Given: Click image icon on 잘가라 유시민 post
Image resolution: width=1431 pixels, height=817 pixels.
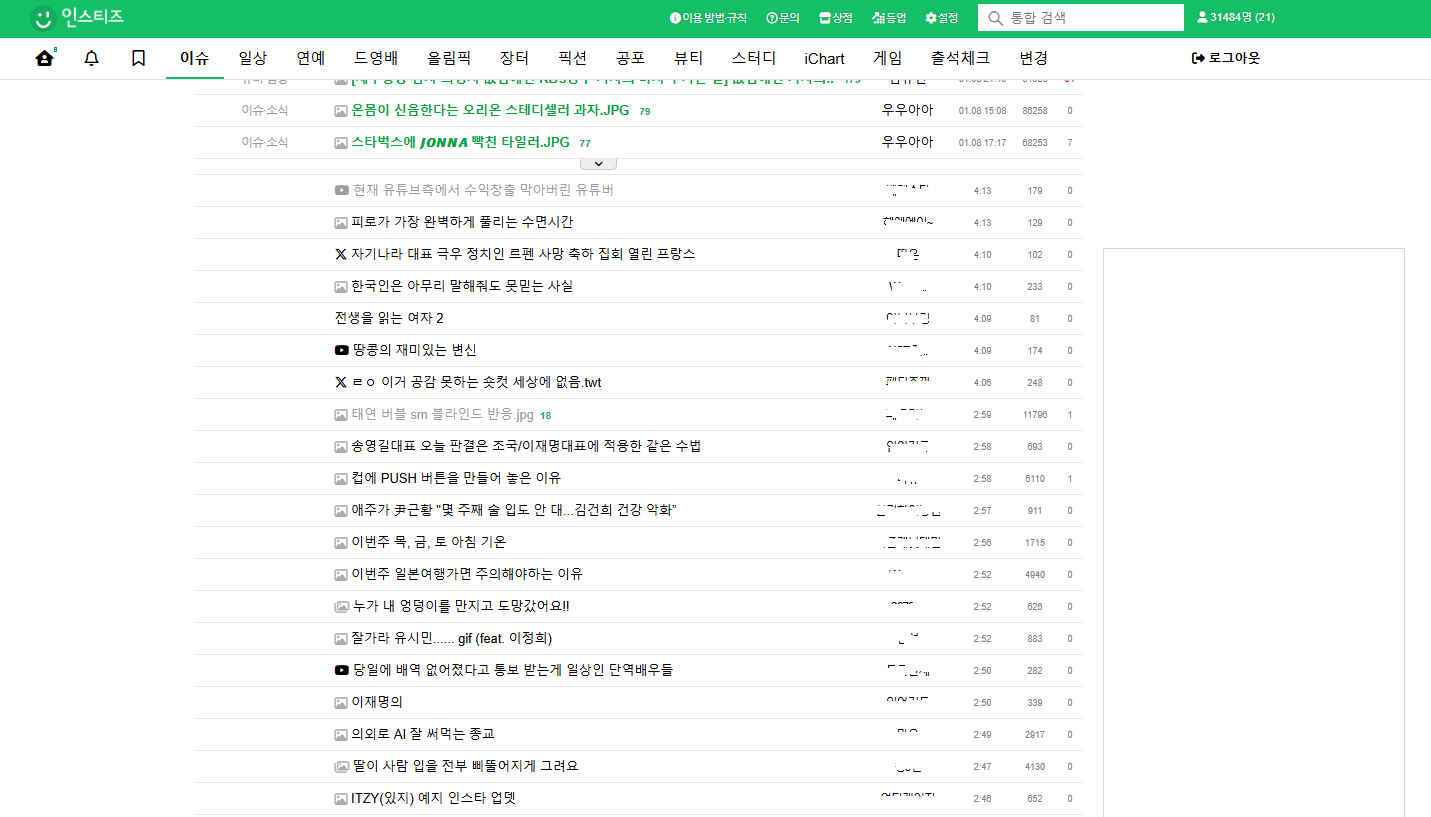Looking at the screenshot, I should tap(341, 638).
